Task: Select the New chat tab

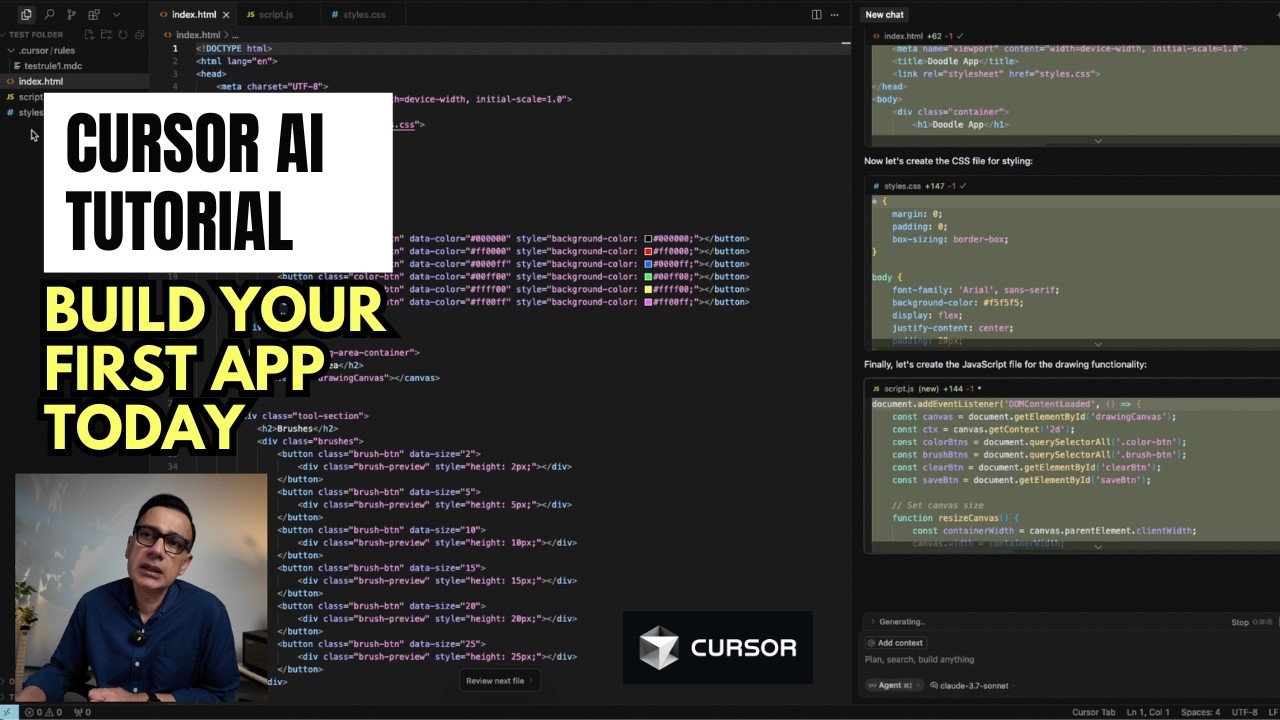Action: (884, 14)
